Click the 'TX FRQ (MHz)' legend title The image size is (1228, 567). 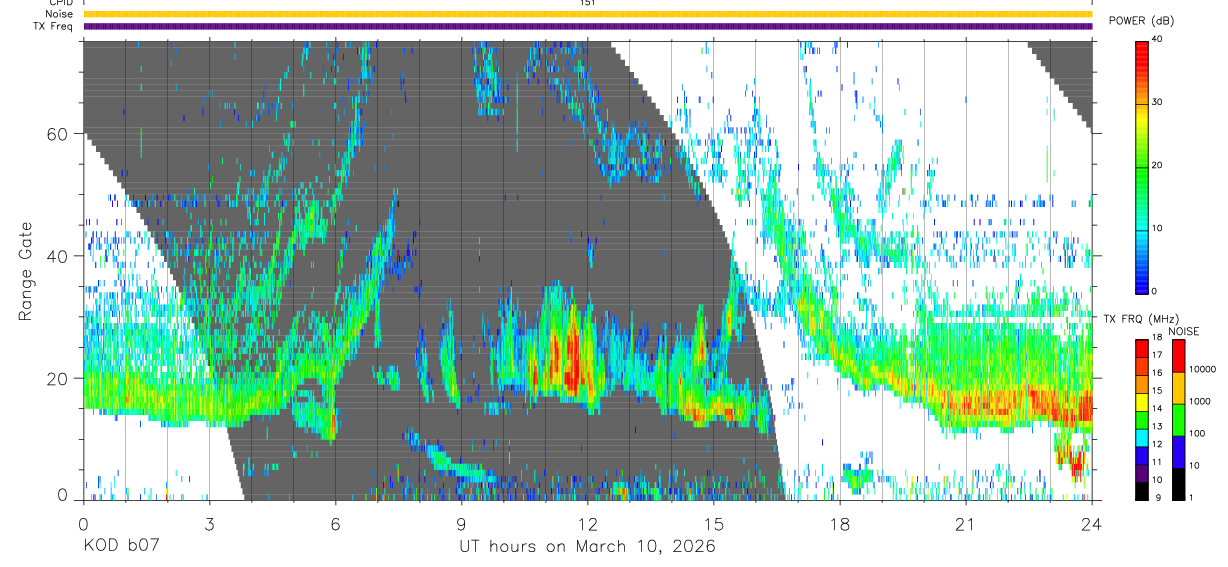(1141, 319)
